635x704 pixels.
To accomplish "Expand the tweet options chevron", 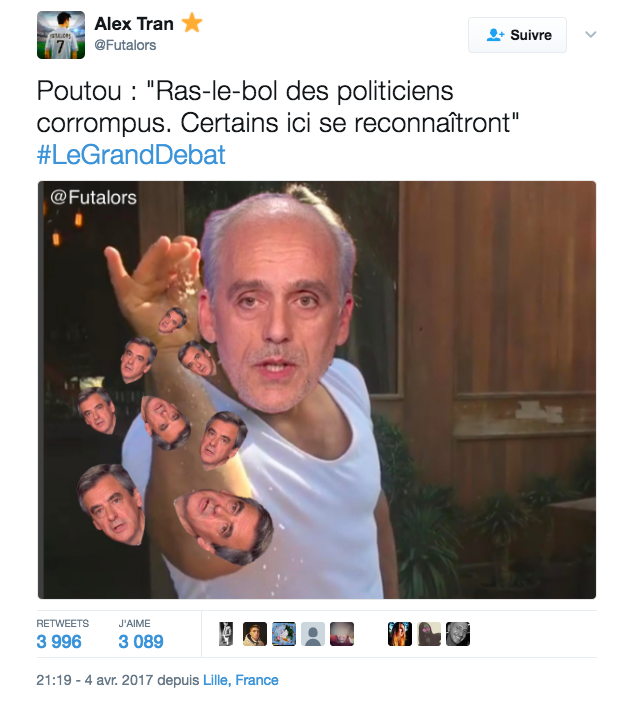I will click(x=591, y=35).
